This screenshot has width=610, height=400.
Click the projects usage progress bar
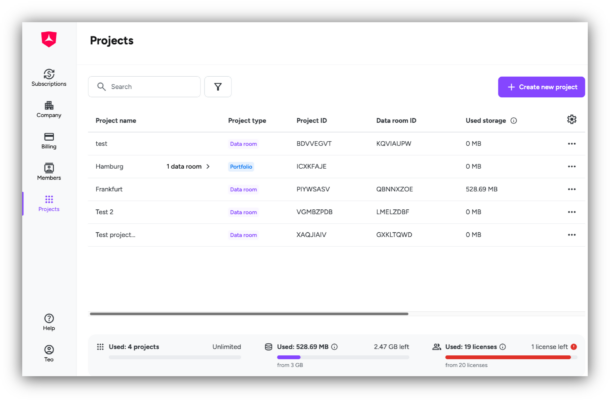pos(175,357)
